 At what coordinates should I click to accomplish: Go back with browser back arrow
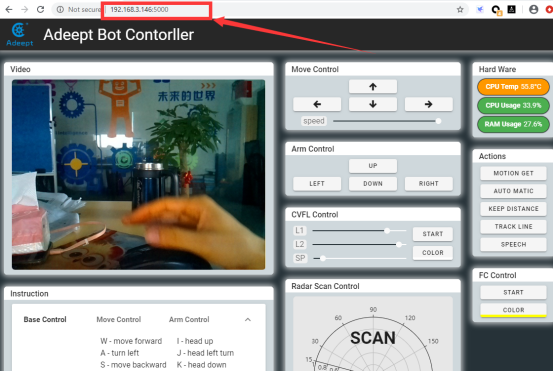coord(9,10)
